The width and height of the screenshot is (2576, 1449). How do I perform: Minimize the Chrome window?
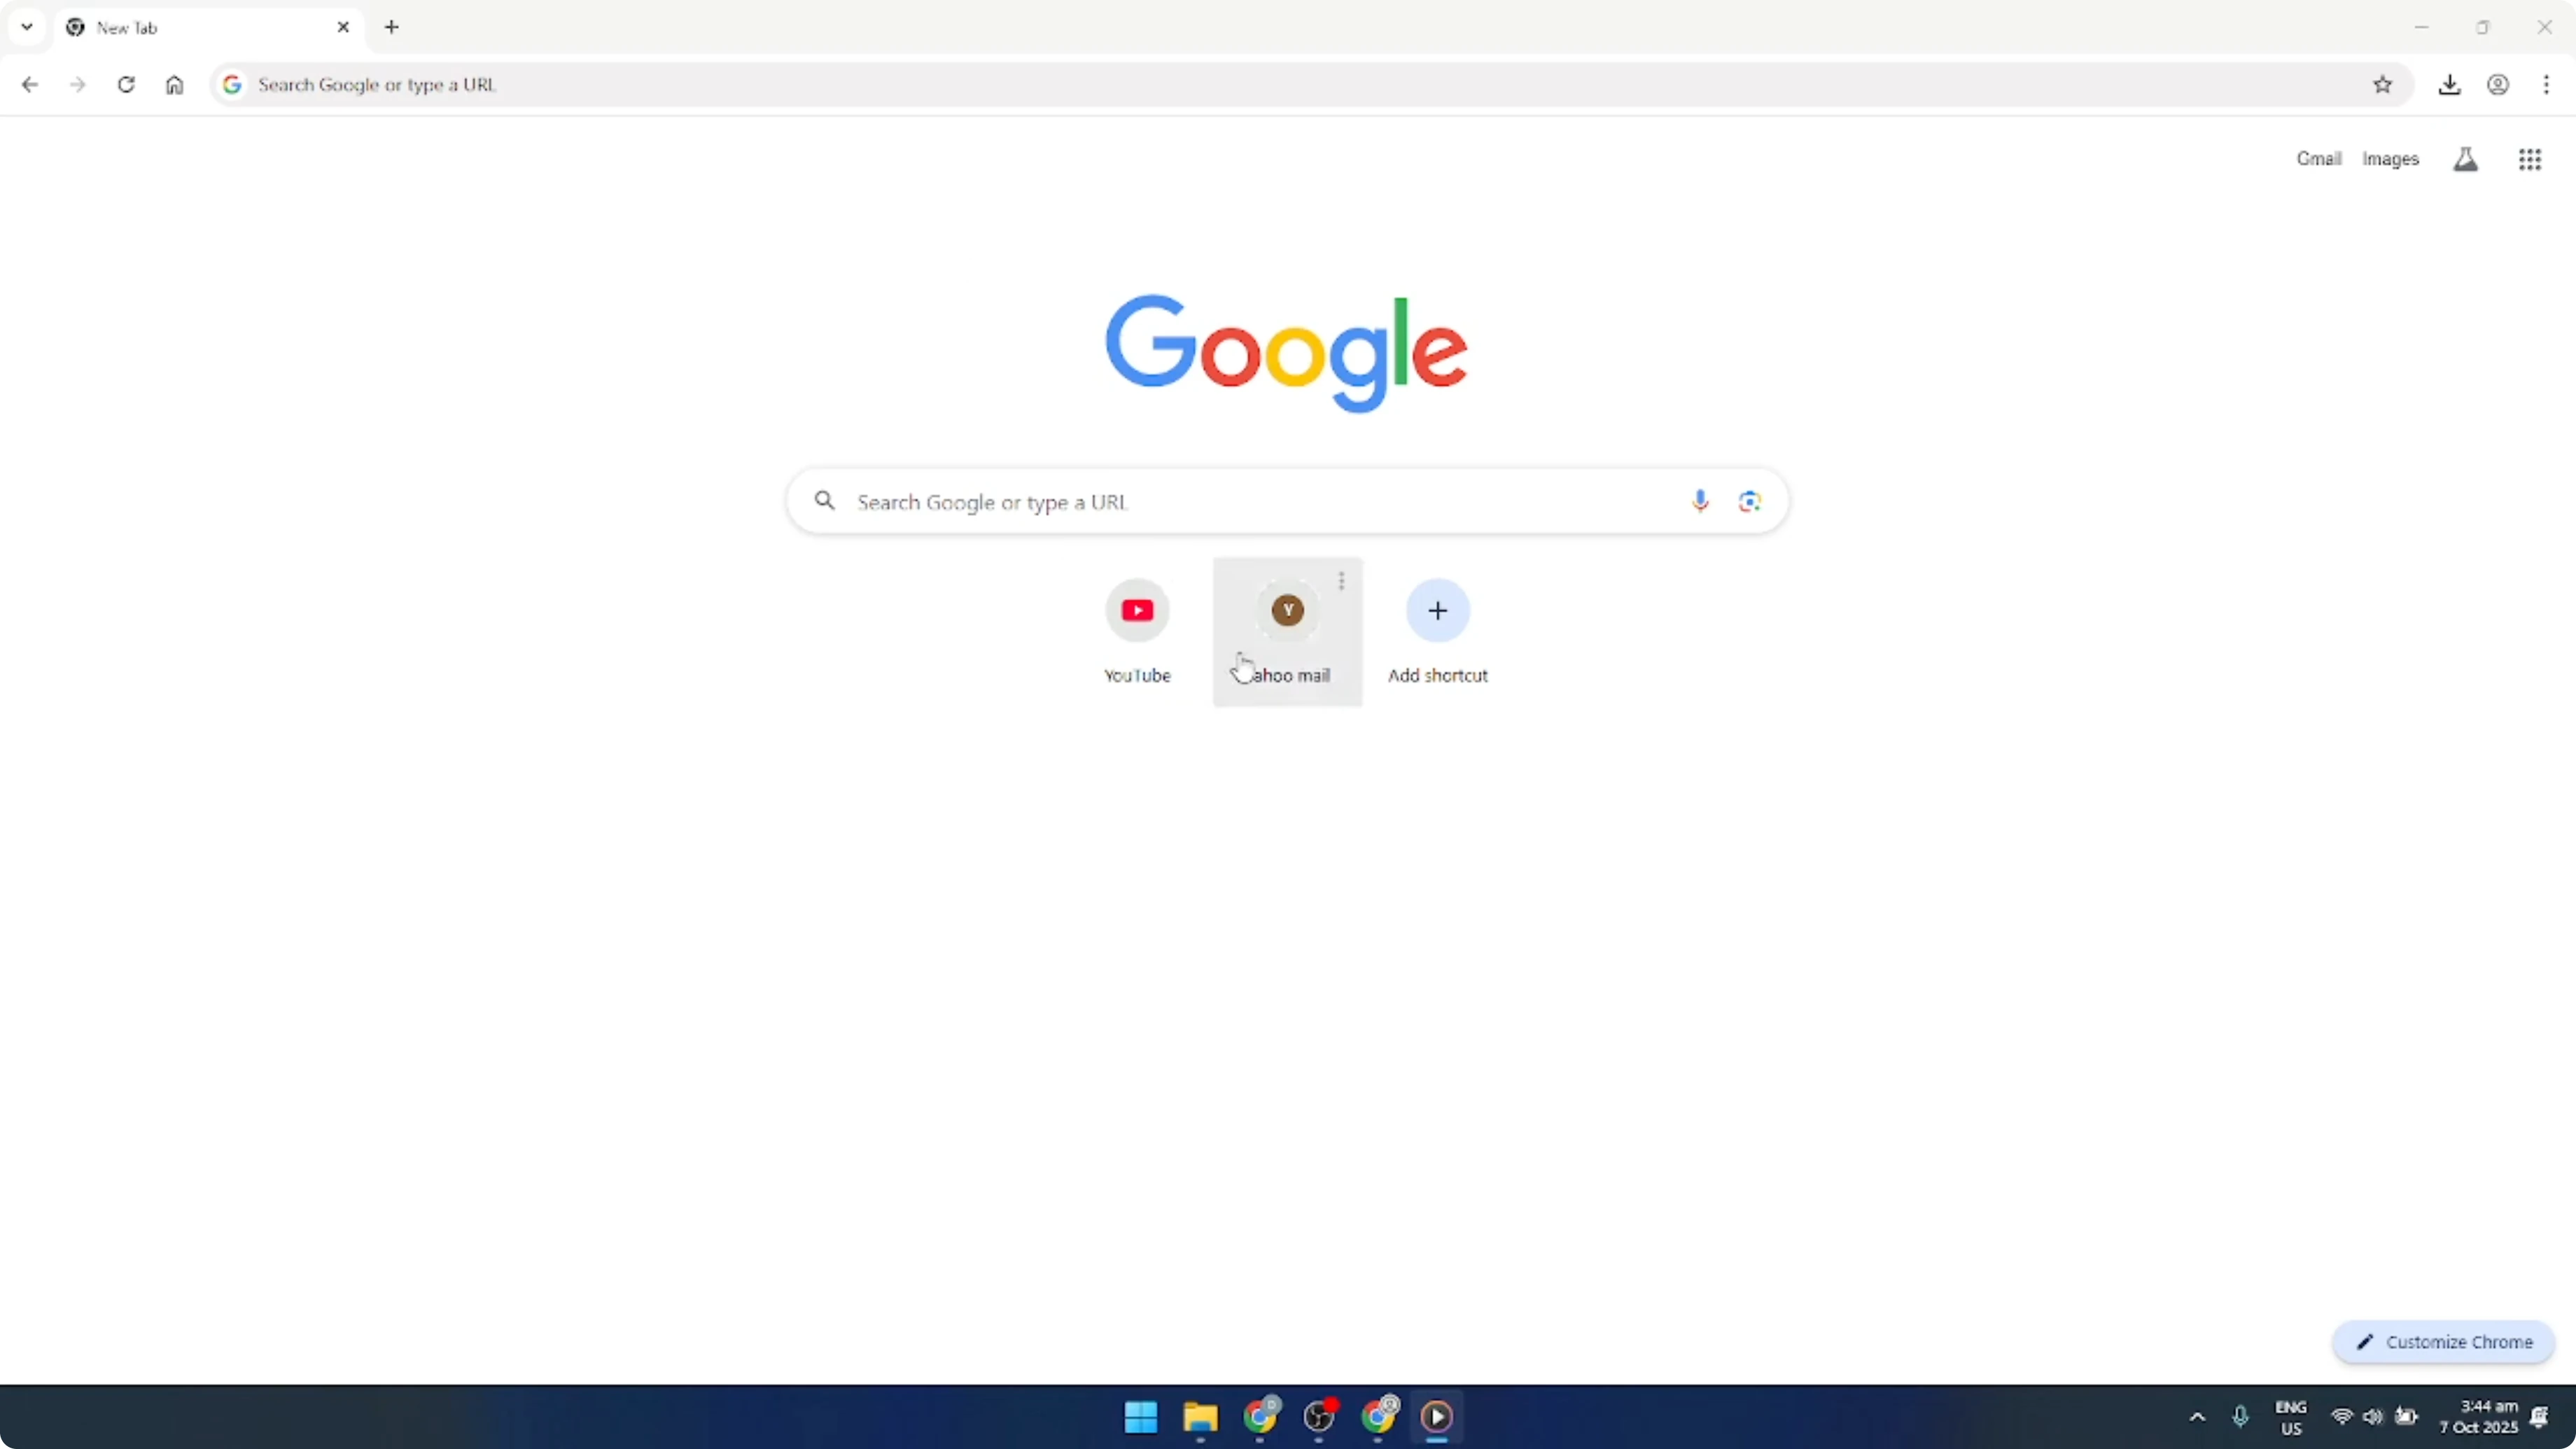tap(2421, 27)
